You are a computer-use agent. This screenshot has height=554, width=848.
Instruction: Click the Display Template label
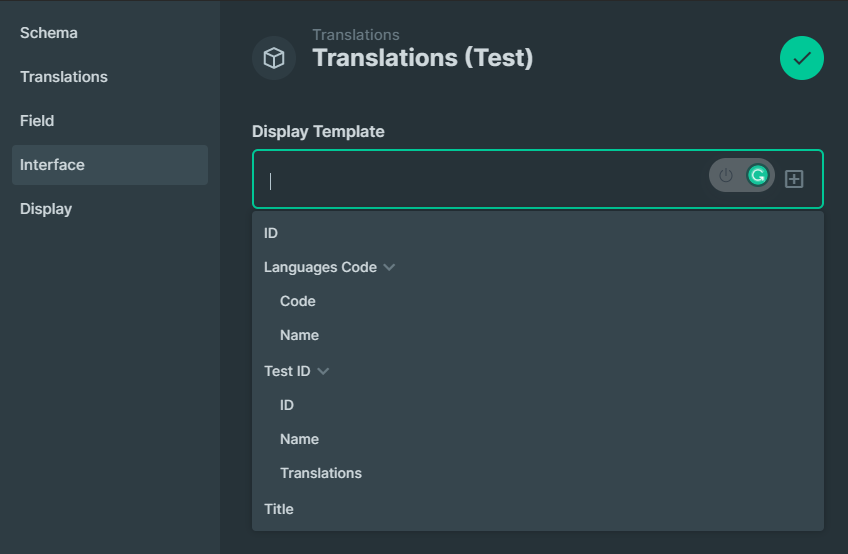pyautogui.click(x=318, y=131)
